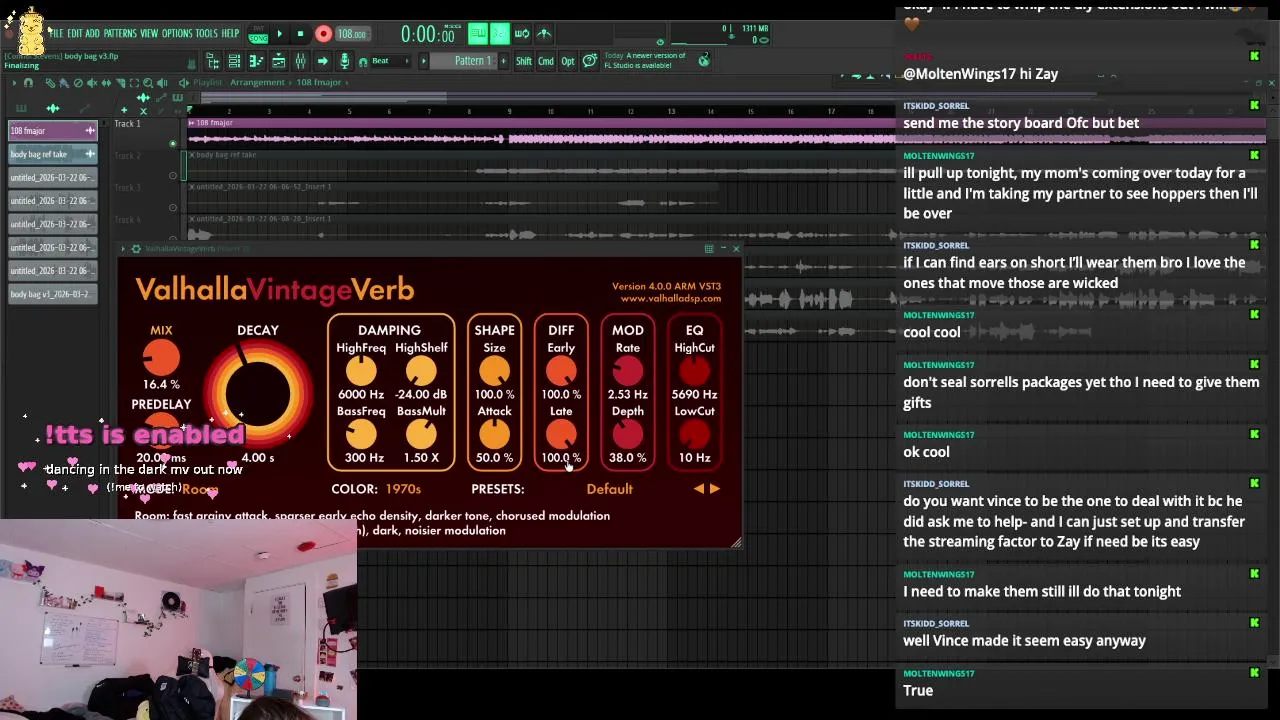Click the plus button next to Pattern 1
Image resolution: width=1280 pixels, height=720 pixels.
point(503,61)
